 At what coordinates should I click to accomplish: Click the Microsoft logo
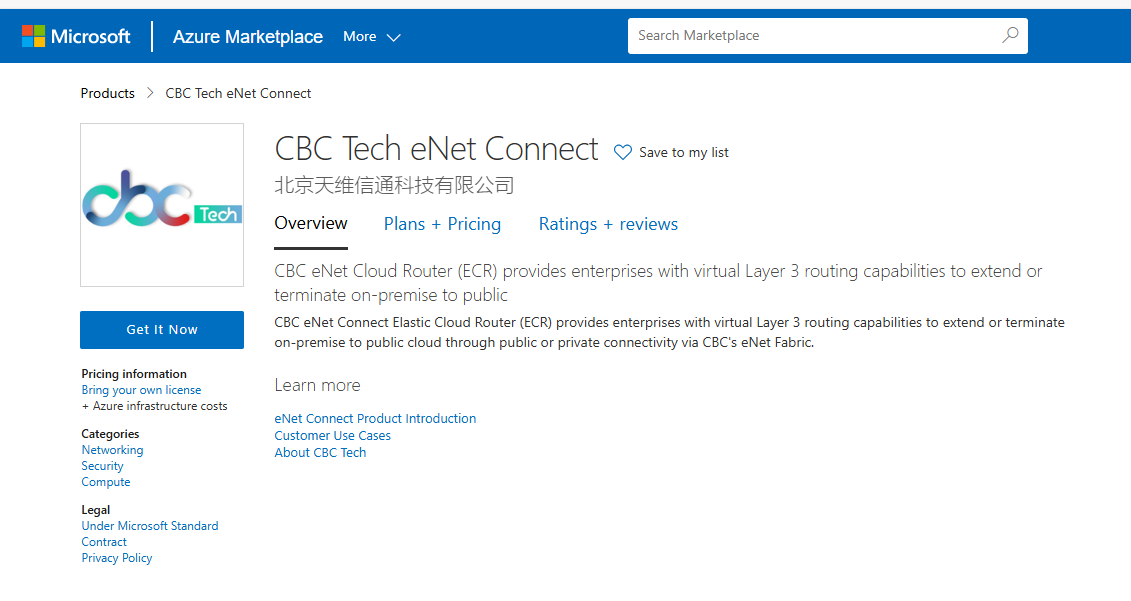[74, 35]
